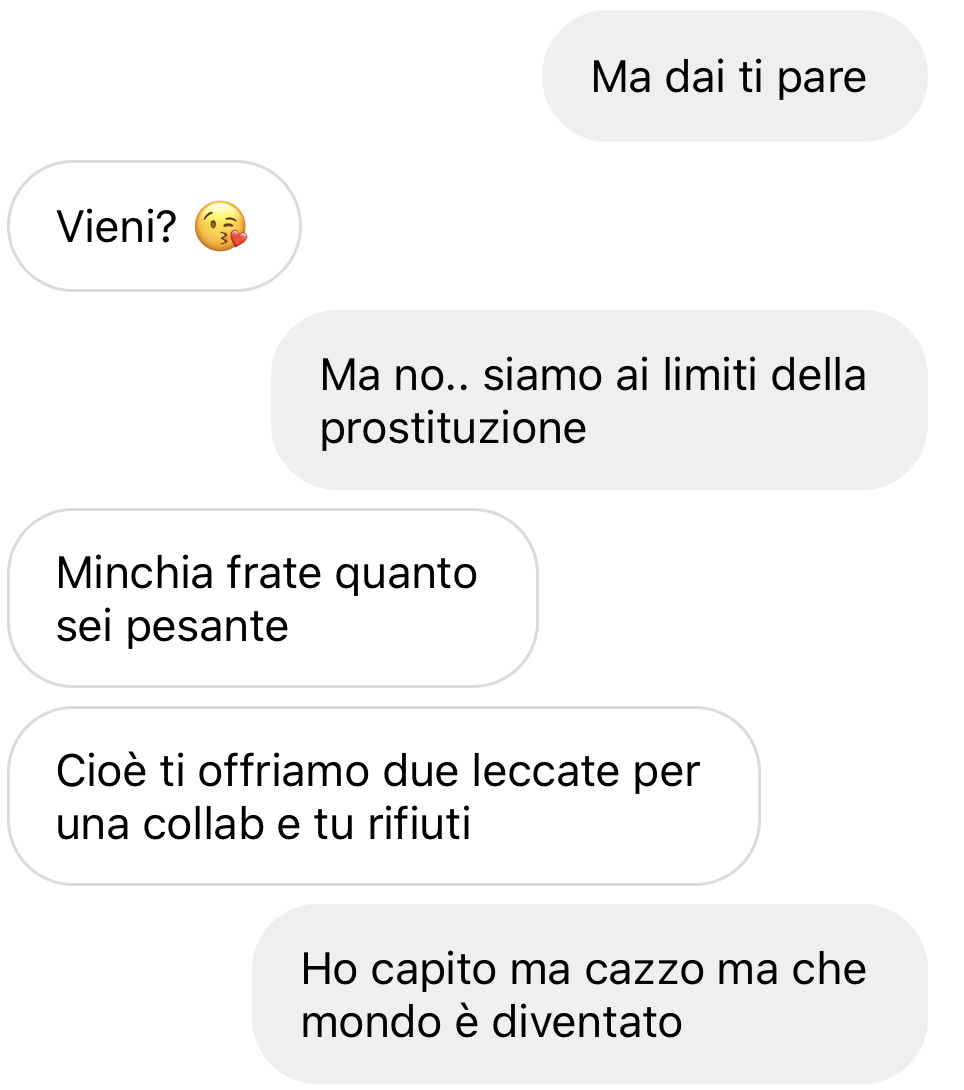Click the word "Vieni?" beside the emoji
964x1090 pixels.
tap(117, 227)
